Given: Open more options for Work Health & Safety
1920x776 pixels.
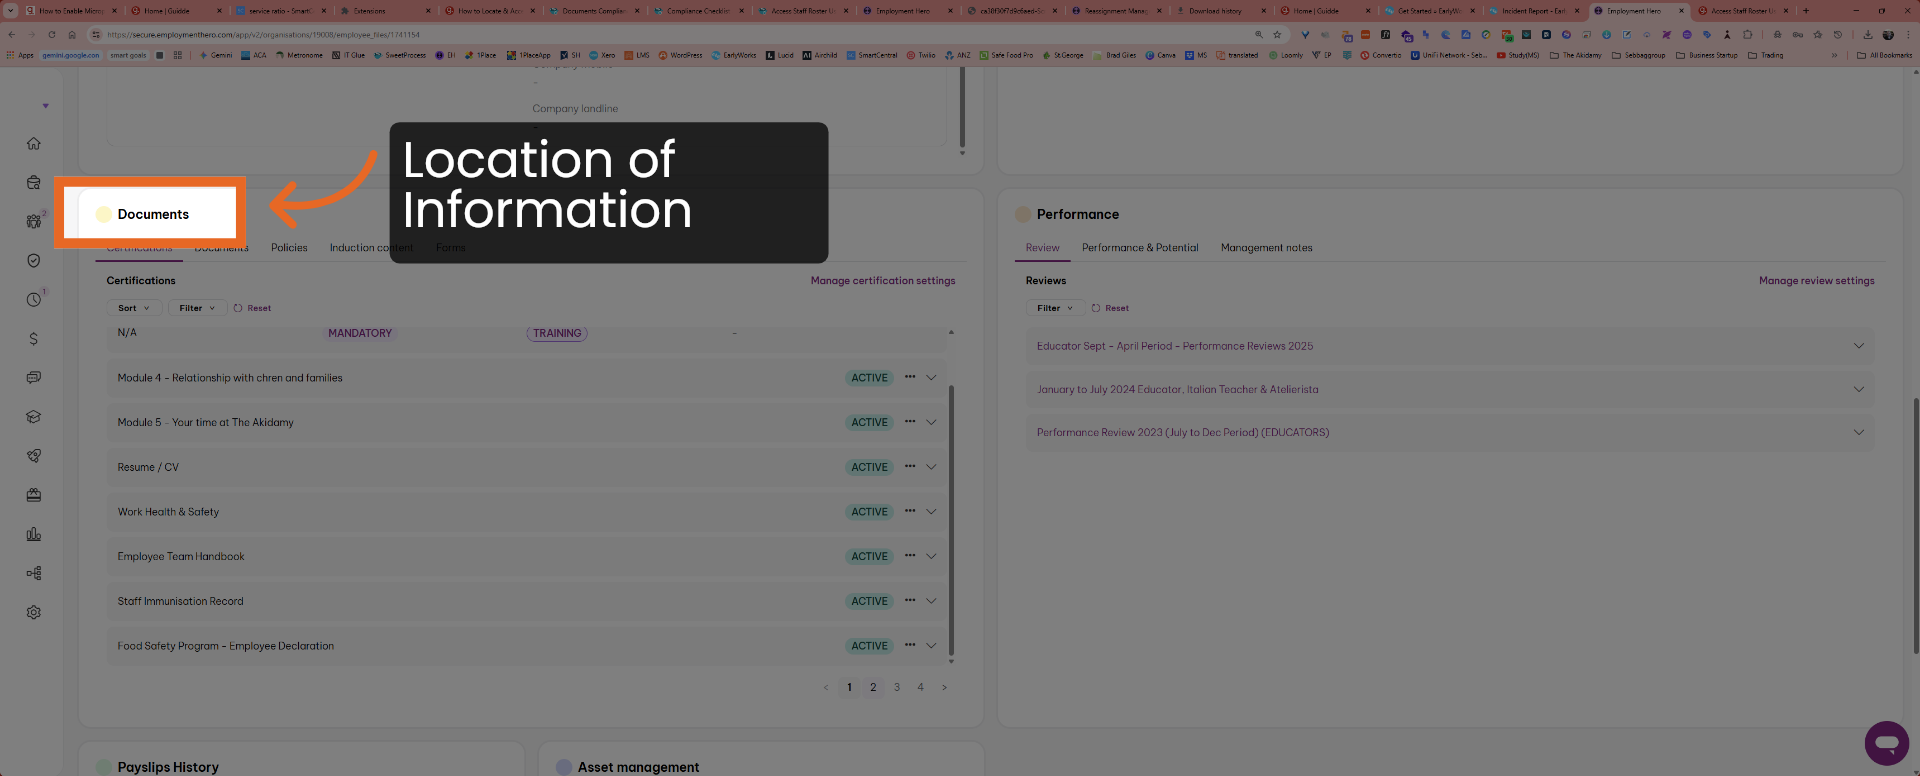Looking at the screenshot, I should point(910,511).
